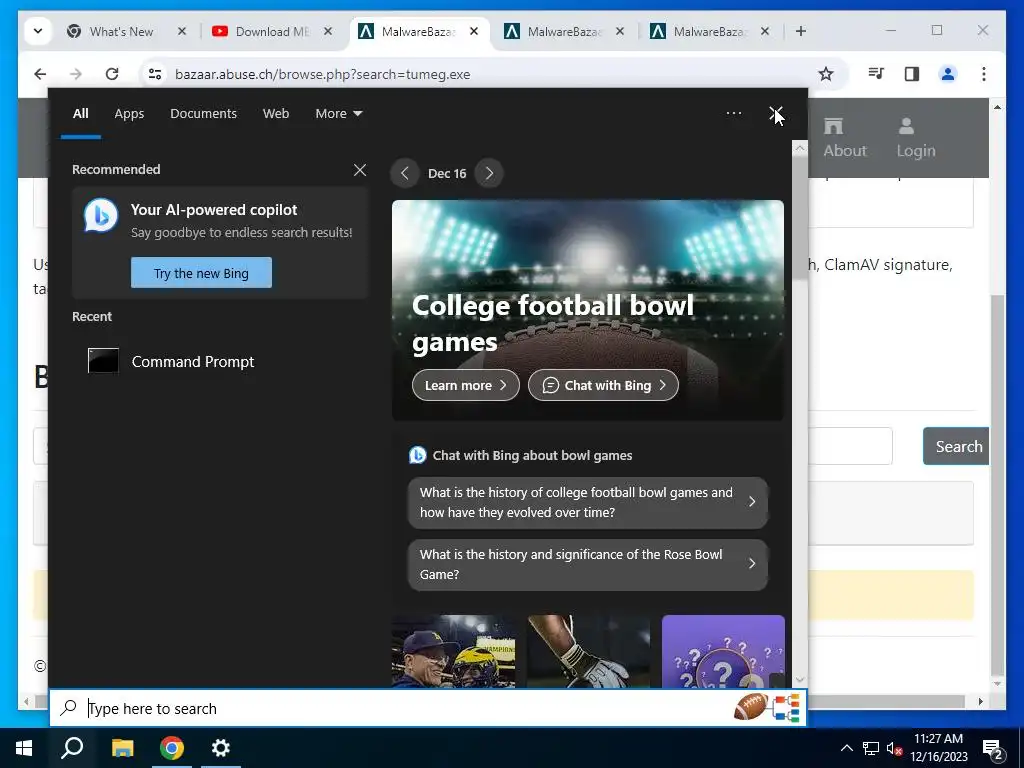Screen dimensions: 1024x768
Task: Click the Chrome page vertical scrollbar
Action: coord(997,485)
